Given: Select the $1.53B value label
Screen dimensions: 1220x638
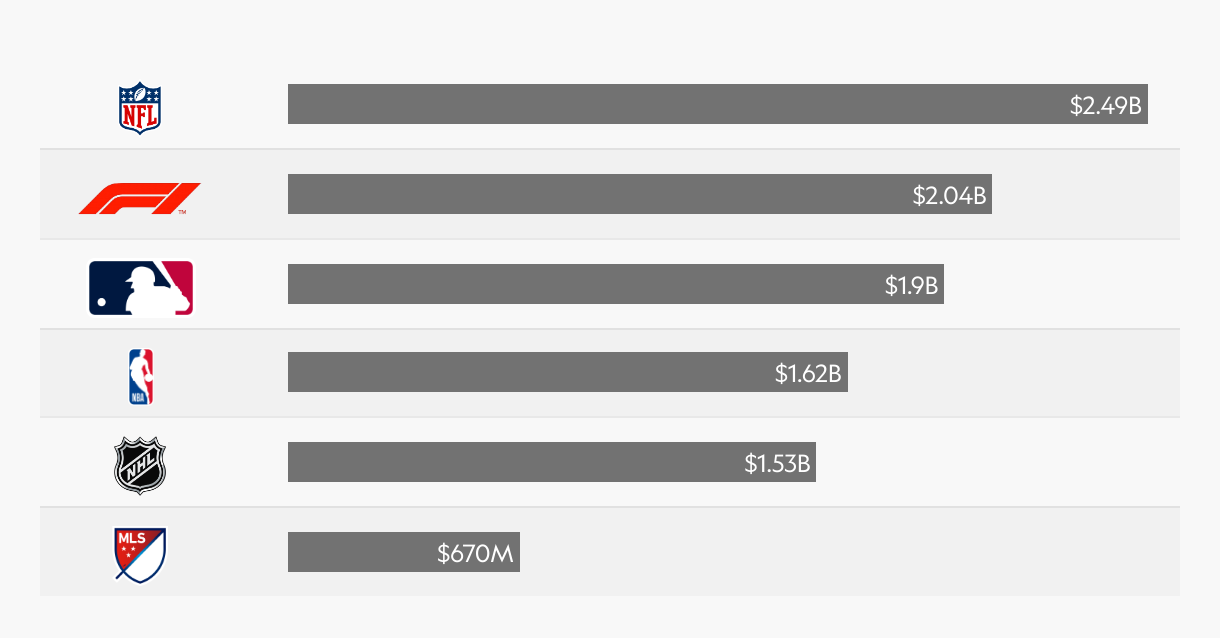Looking at the screenshot, I should pos(777,463).
